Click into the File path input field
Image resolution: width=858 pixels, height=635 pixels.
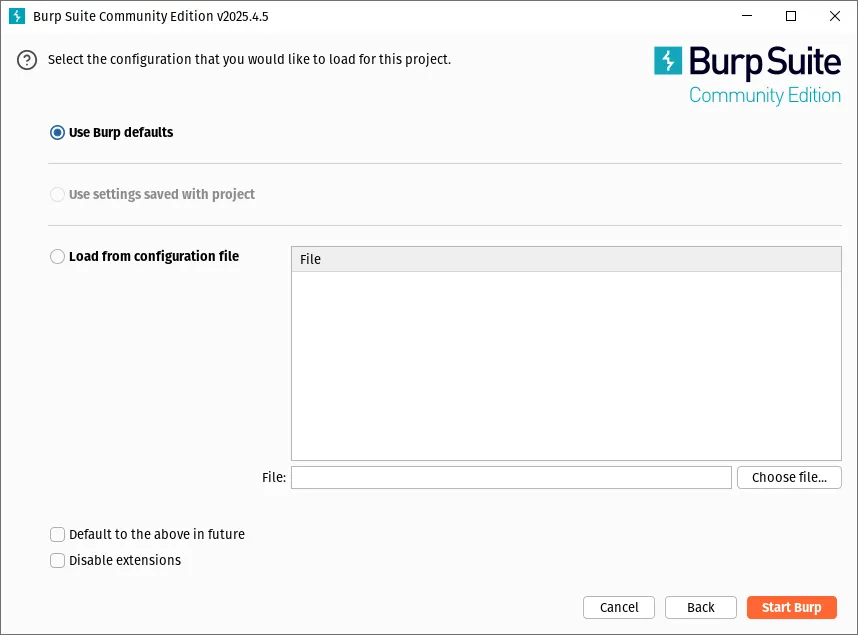tap(511, 477)
